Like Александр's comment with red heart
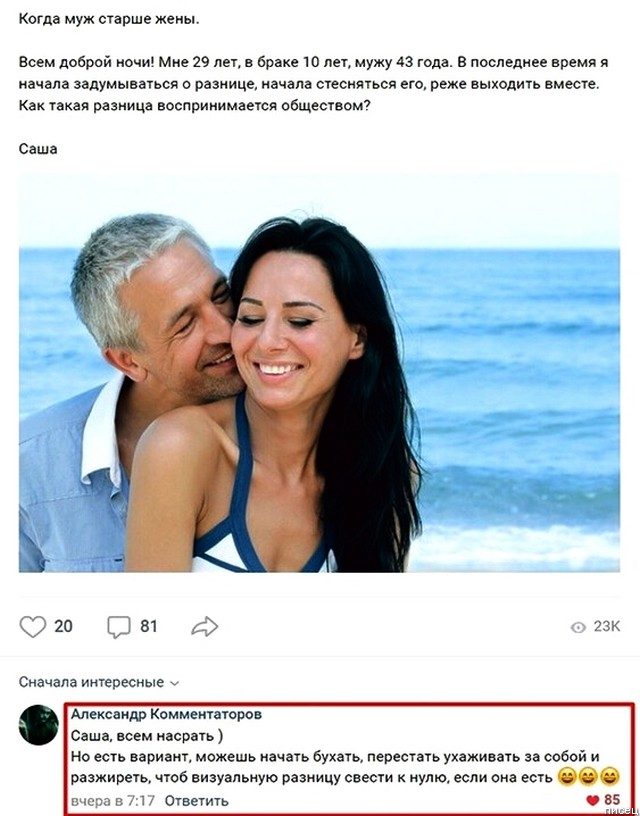This screenshot has width=640, height=816. 593,800
